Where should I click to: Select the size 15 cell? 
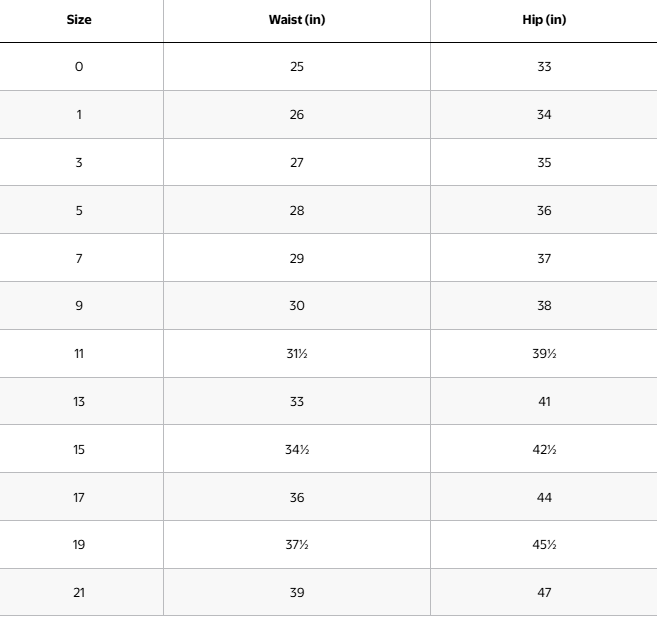coord(79,450)
